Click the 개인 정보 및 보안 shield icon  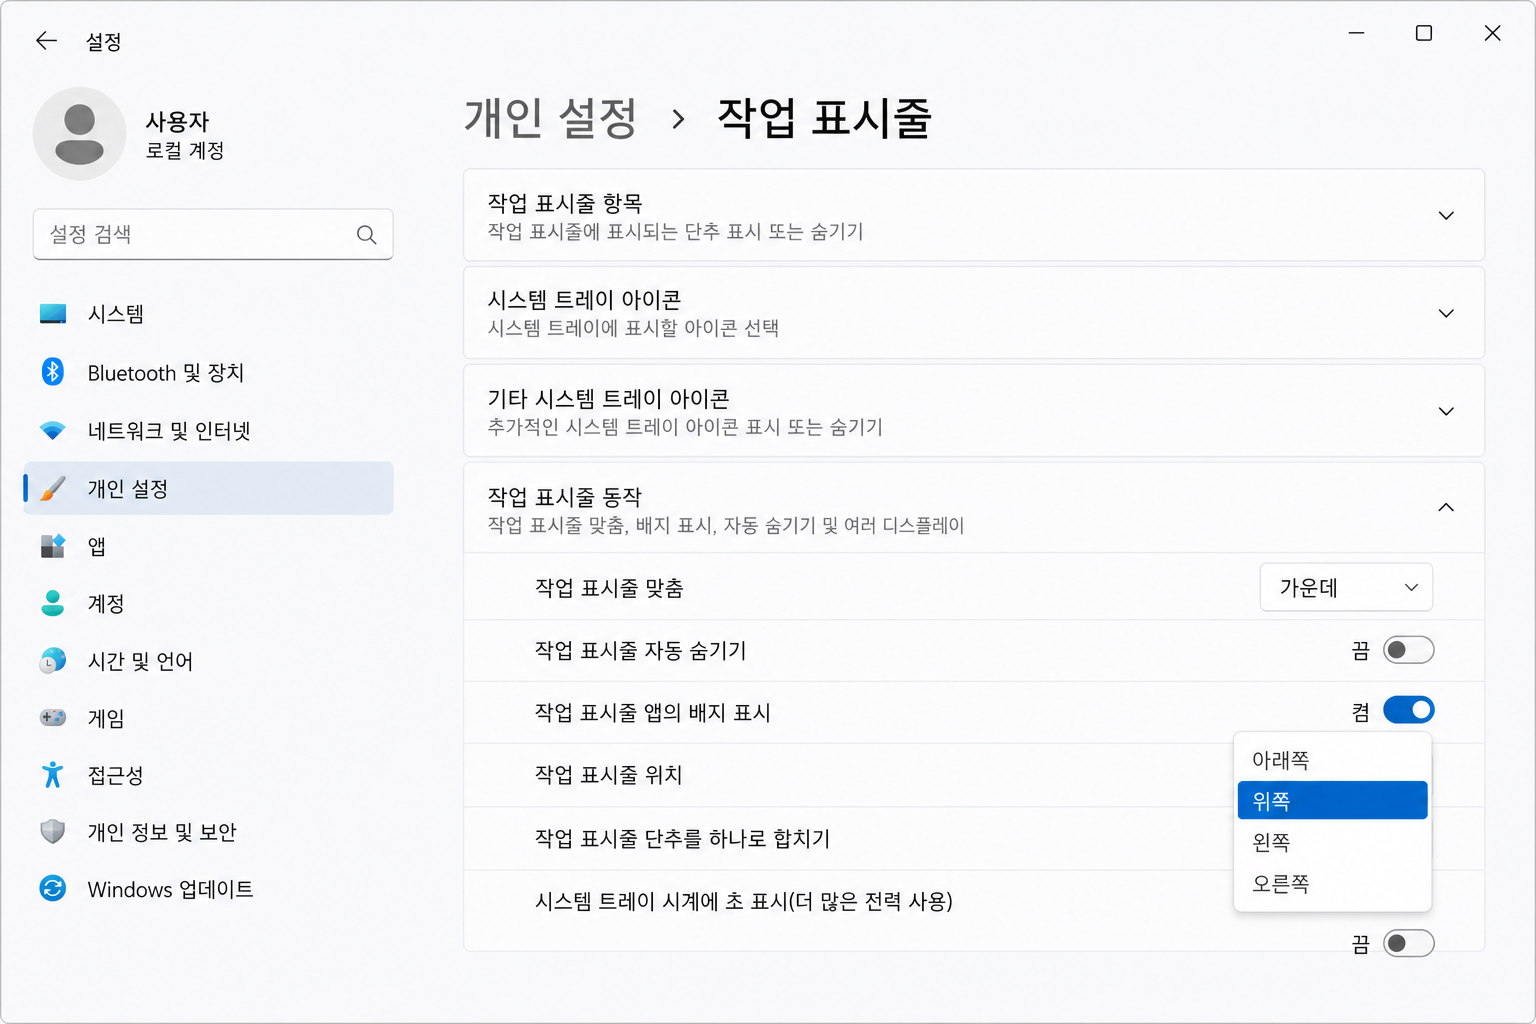(x=53, y=832)
